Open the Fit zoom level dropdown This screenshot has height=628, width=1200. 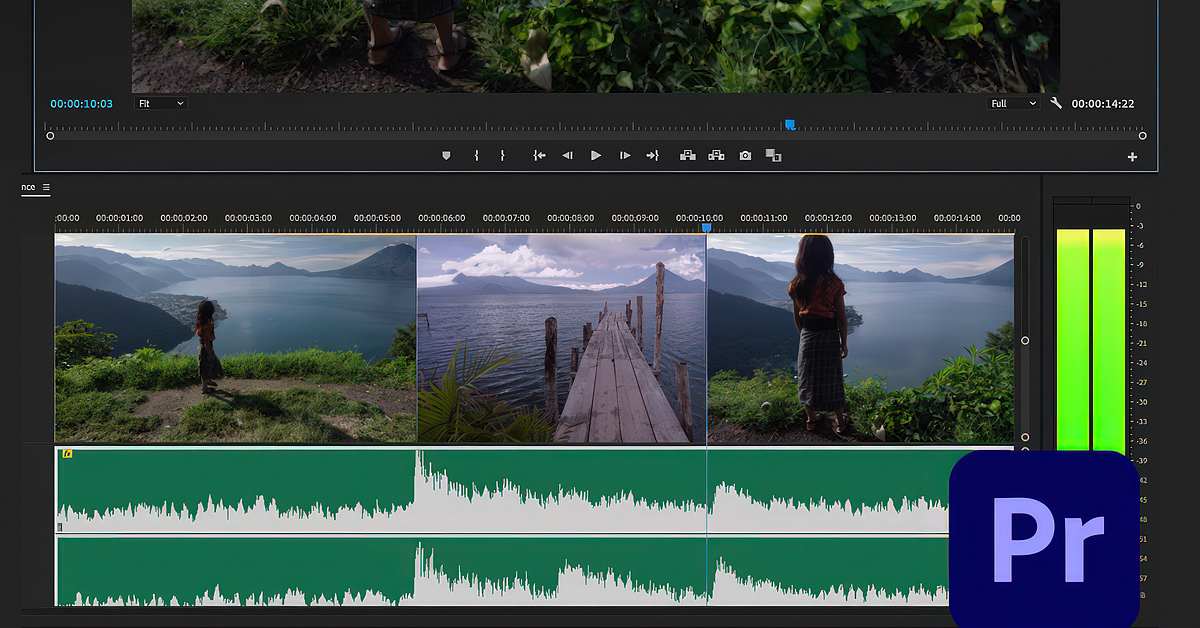[160, 103]
